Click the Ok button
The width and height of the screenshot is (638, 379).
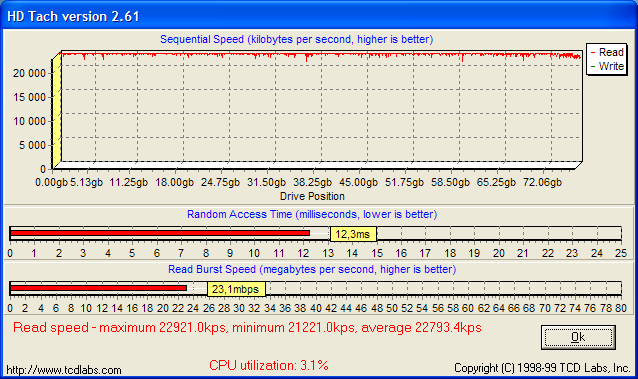click(x=578, y=337)
